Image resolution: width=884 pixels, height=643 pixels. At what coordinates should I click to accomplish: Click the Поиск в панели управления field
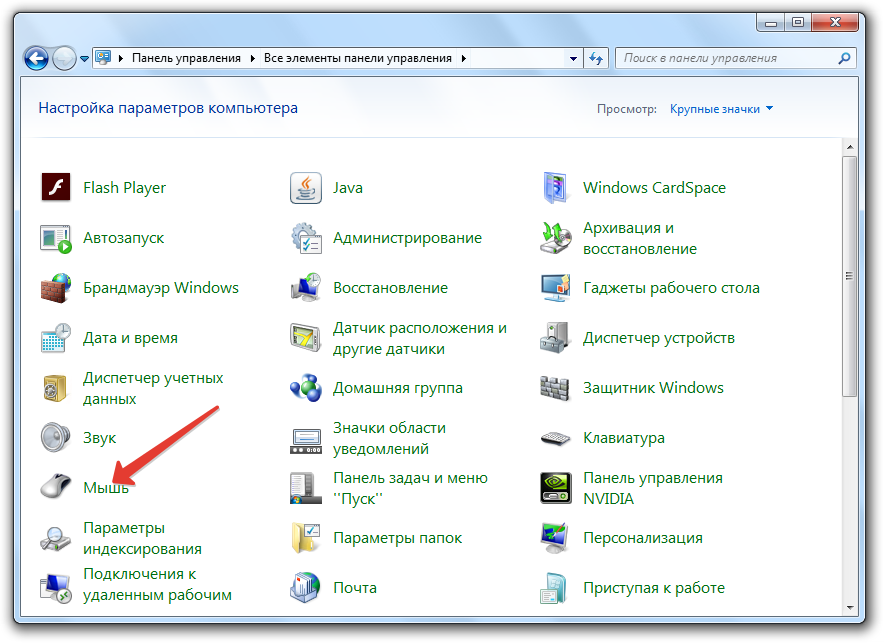click(725, 58)
